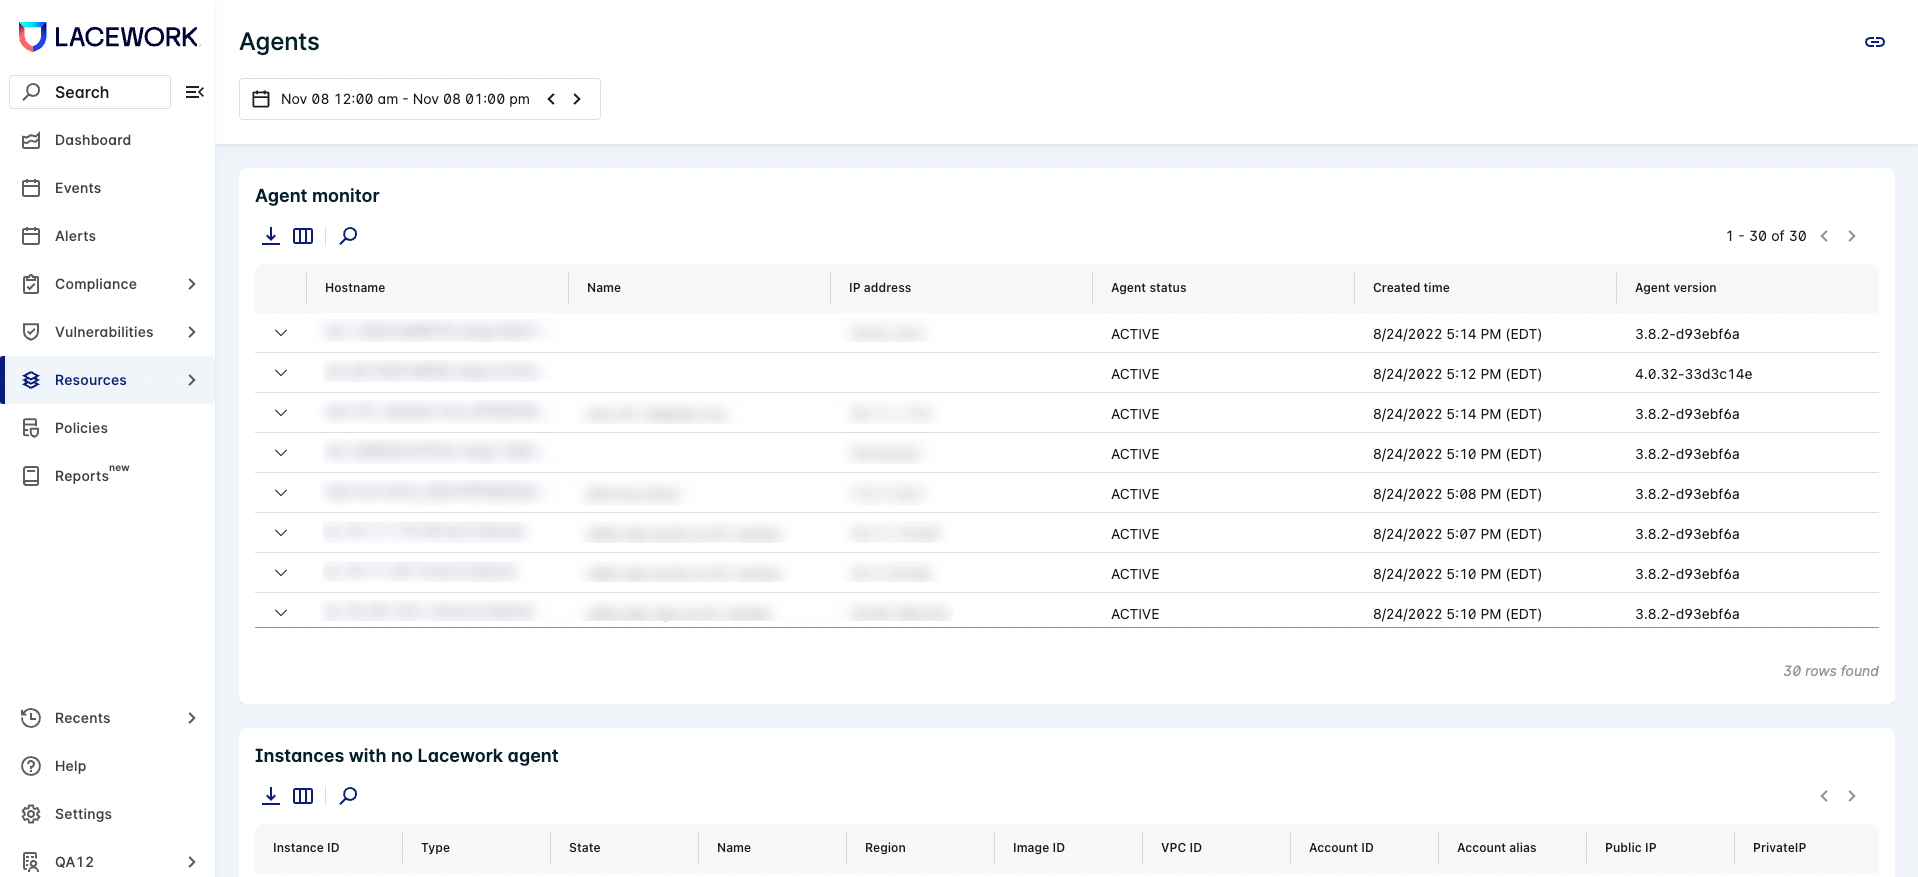Open the Help page

click(70, 766)
